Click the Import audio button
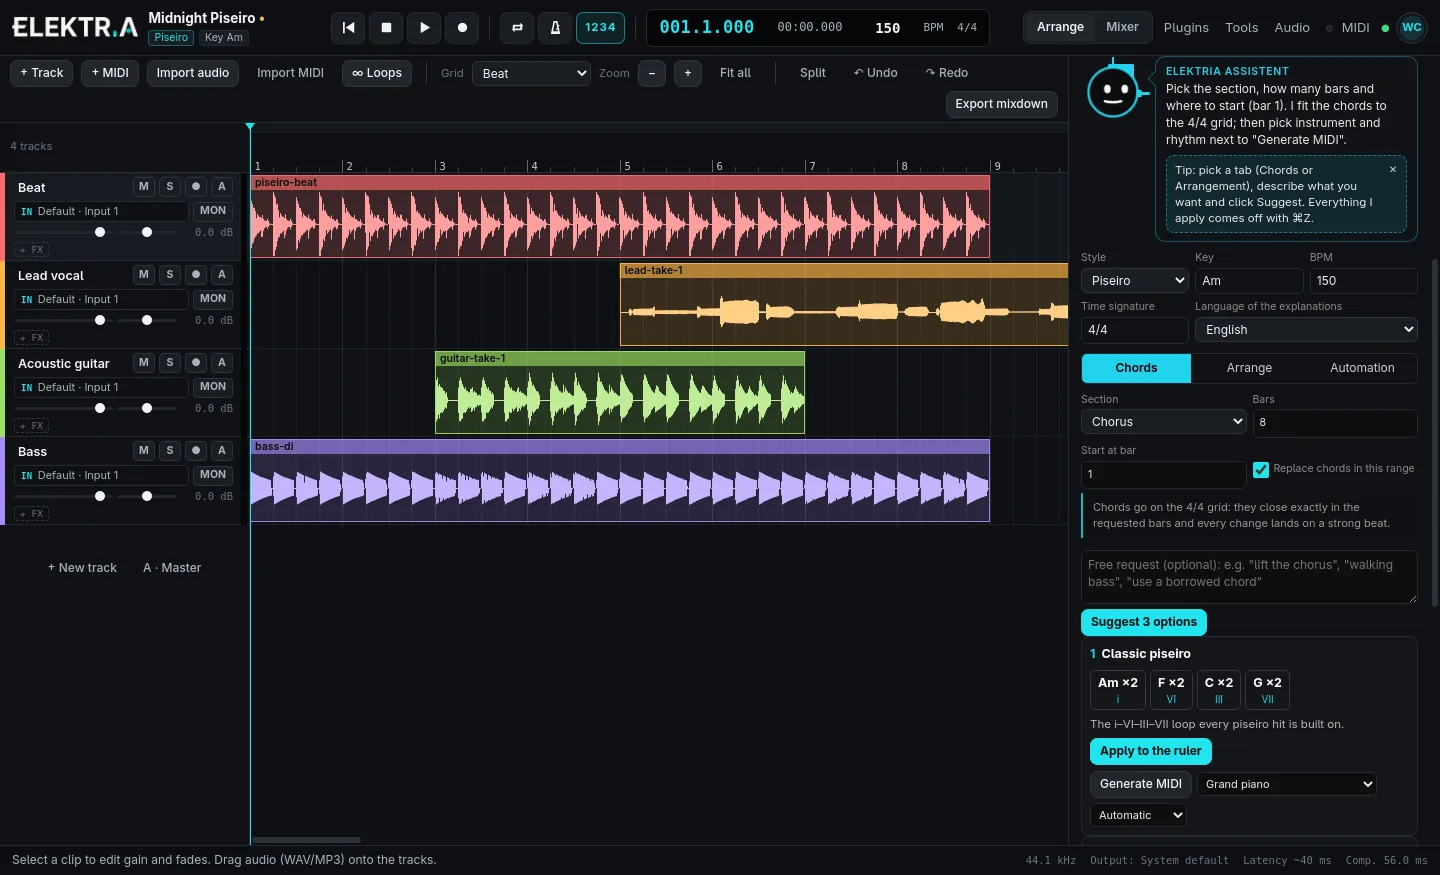The width and height of the screenshot is (1440, 875). pyautogui.click(x=193, y=73)
